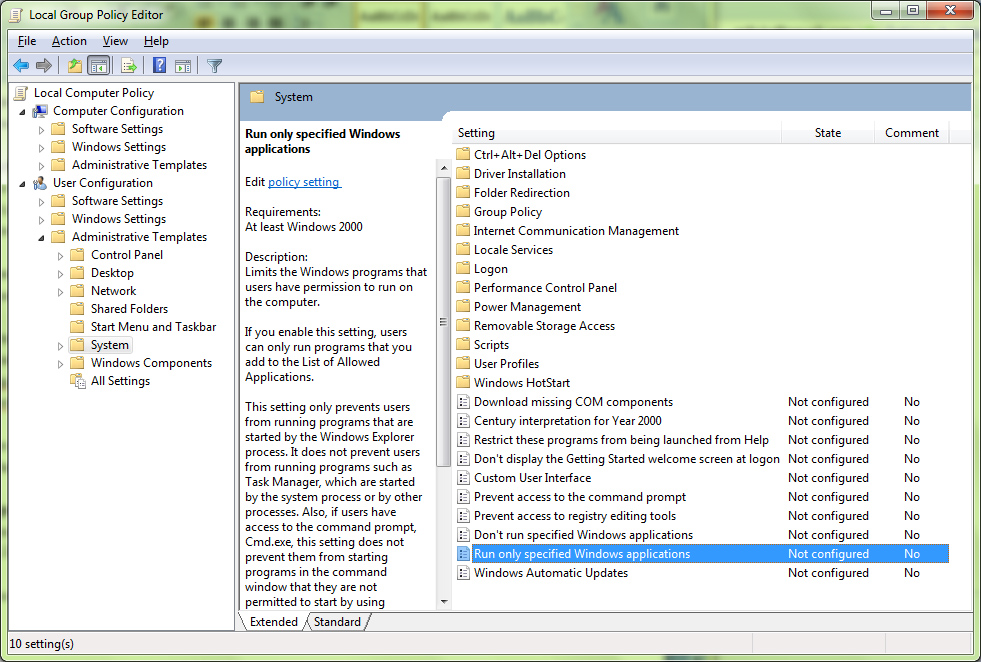Collapse Administrative Templates under User Configuration
The width and height of the screenshot is (981, 662).
tap(41, 238)
